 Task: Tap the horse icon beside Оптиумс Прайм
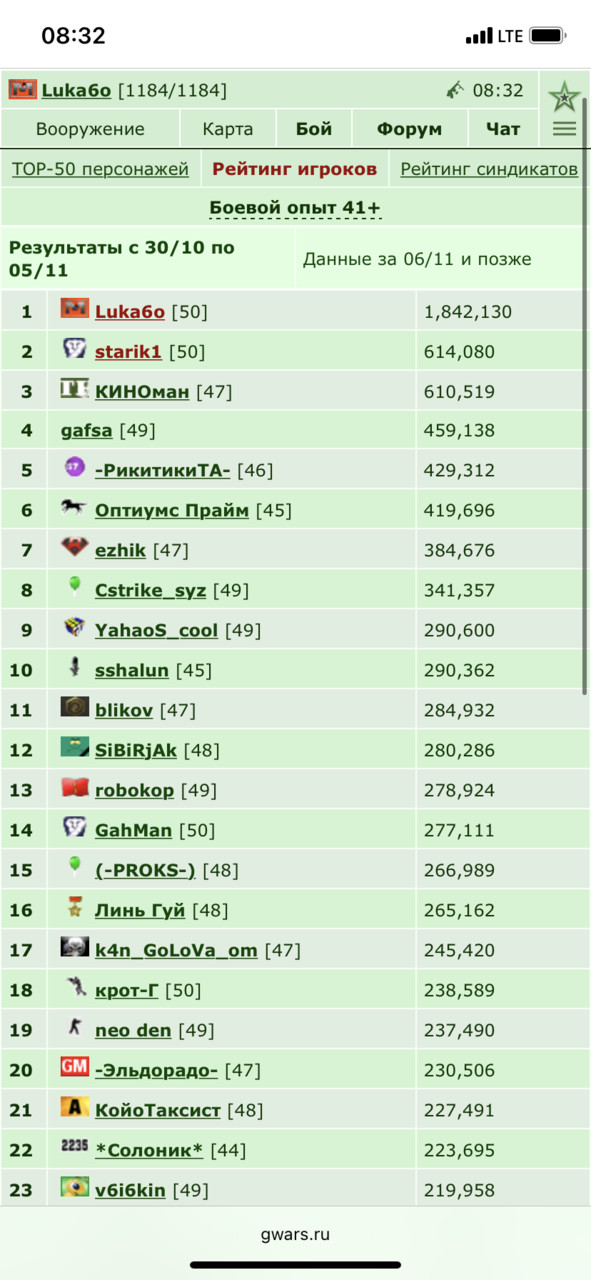[x=73, y=508]
